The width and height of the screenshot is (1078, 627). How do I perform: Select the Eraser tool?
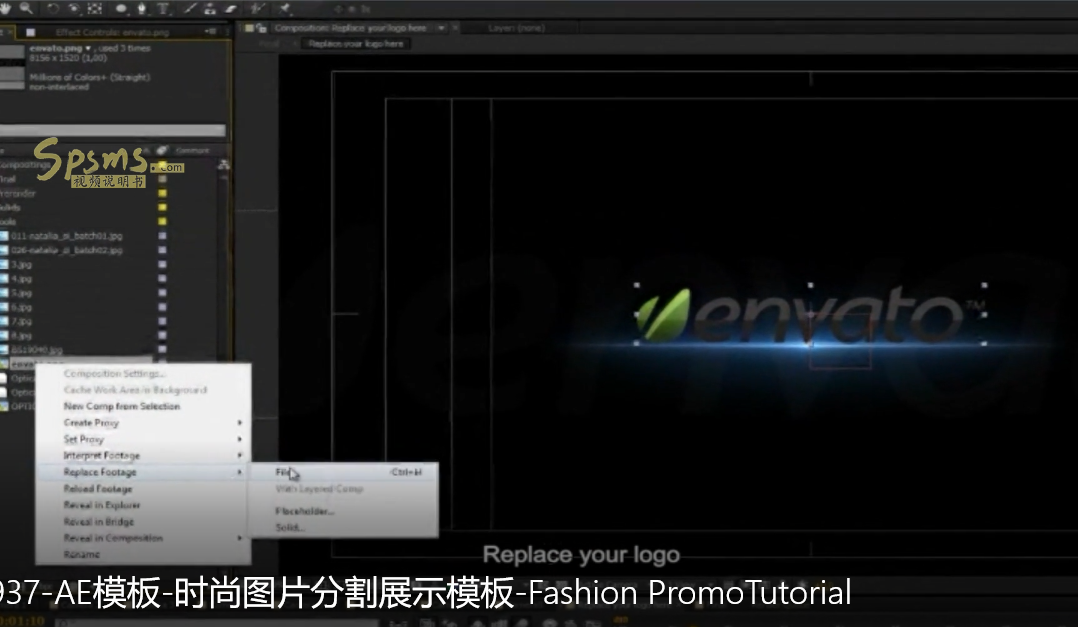(x=231, y=9)
